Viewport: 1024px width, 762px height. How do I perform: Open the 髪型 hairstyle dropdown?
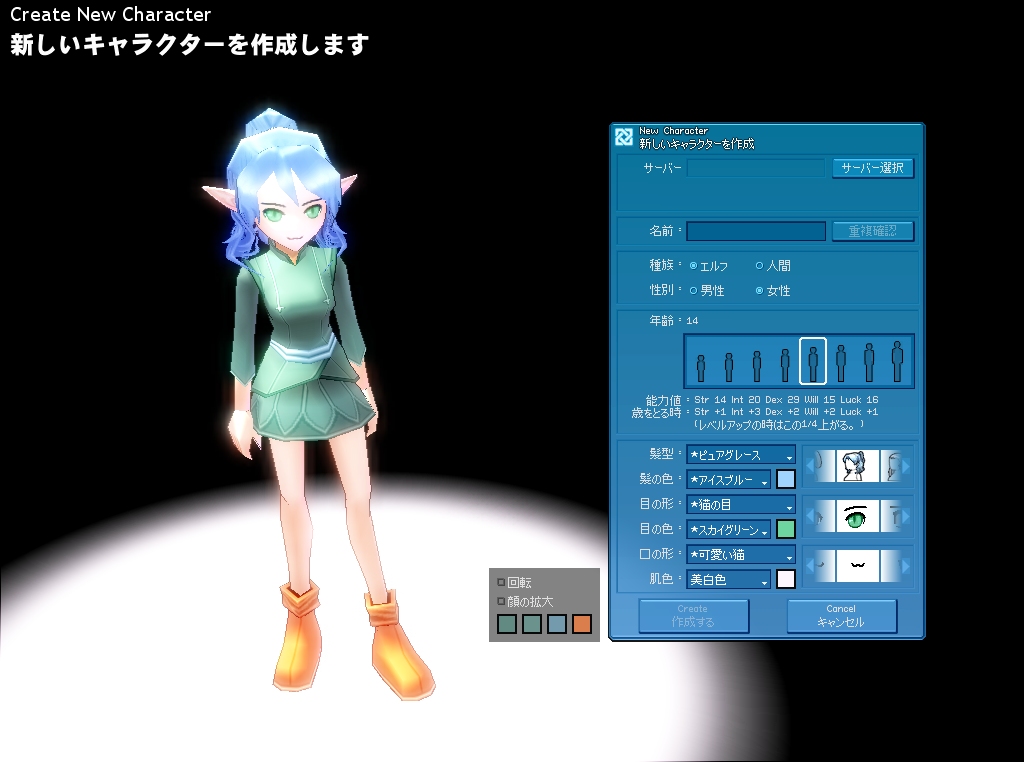click(x=741, y=455)
